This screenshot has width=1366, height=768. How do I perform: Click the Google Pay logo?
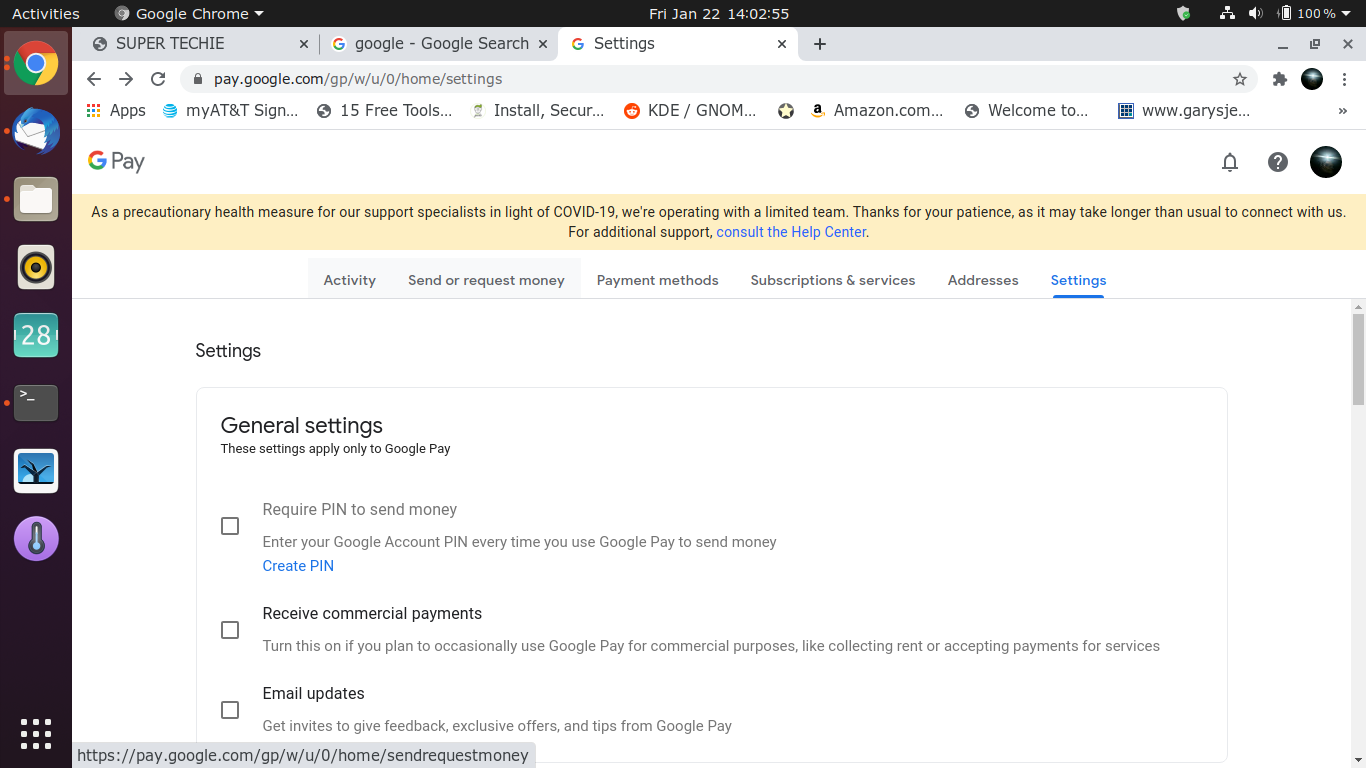(116, 161)
